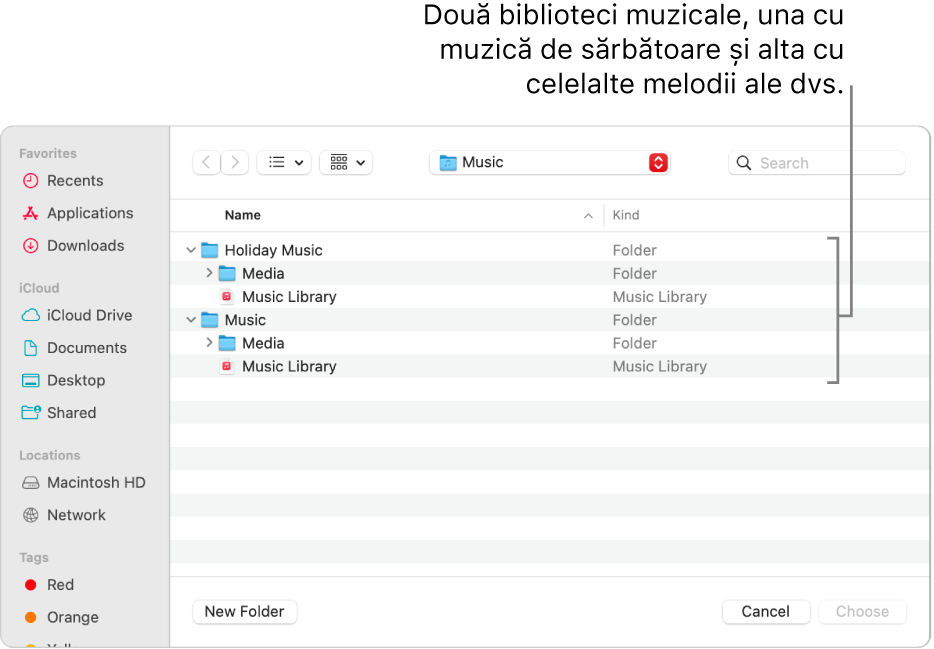
Task: Click the Holiday Music folder icon
Action: click(x=210, y=250)
